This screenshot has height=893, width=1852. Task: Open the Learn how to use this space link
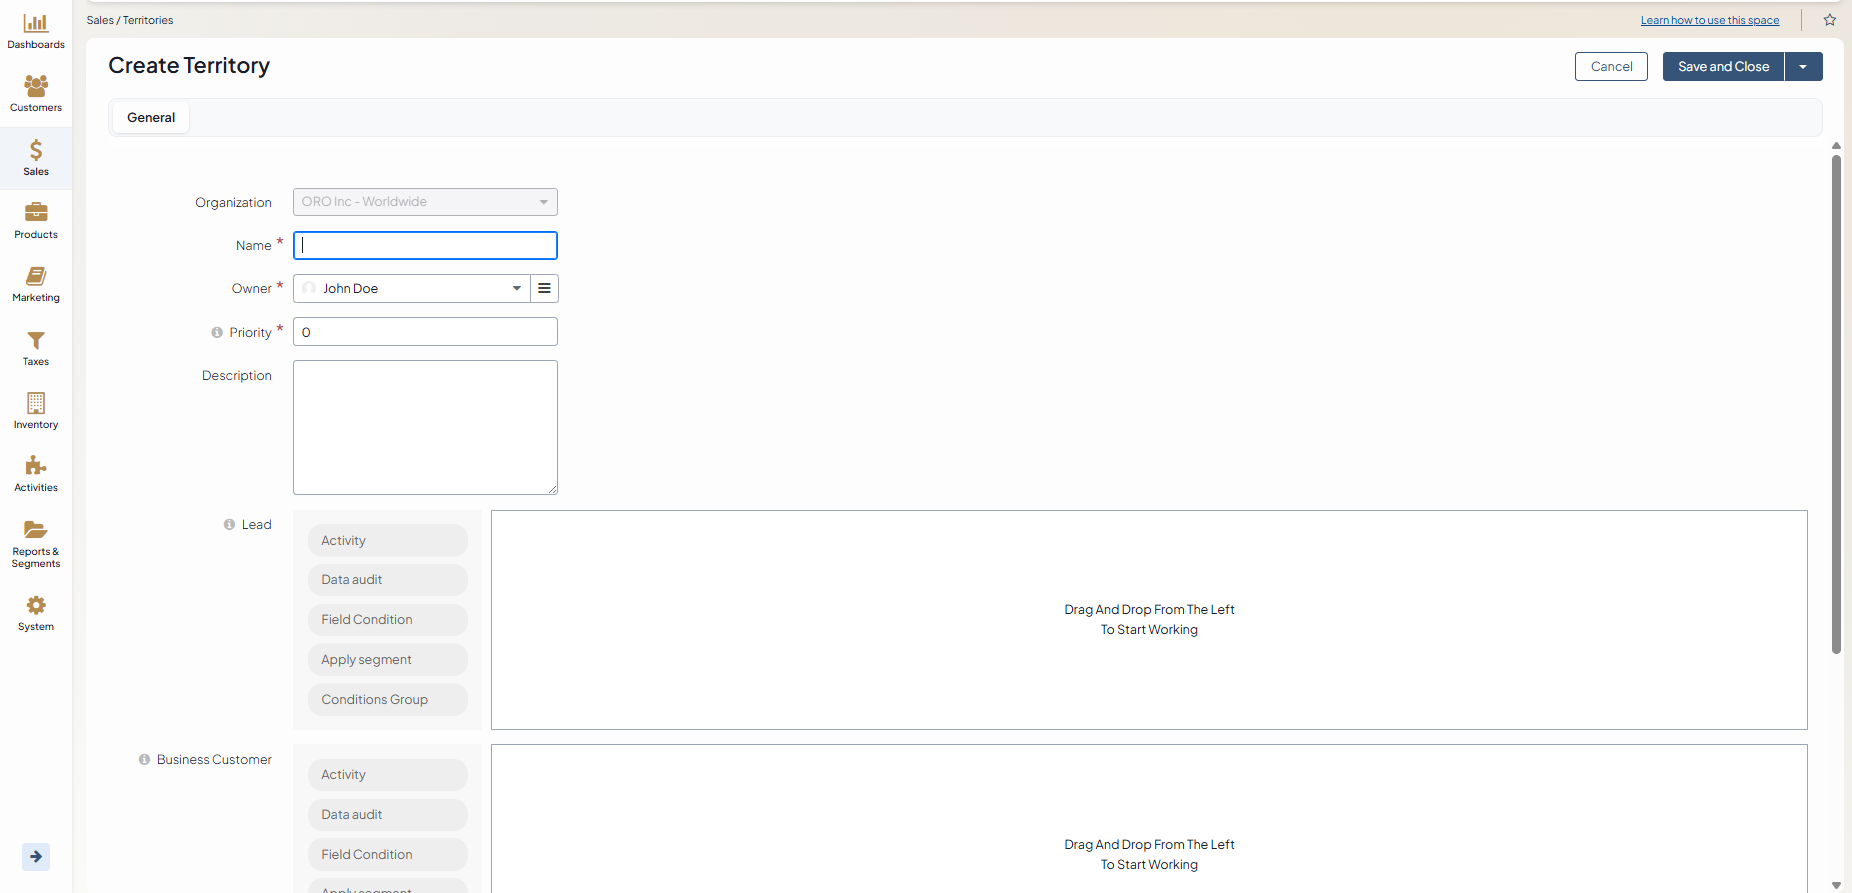pyautogui.click(x=1709, y=20)
